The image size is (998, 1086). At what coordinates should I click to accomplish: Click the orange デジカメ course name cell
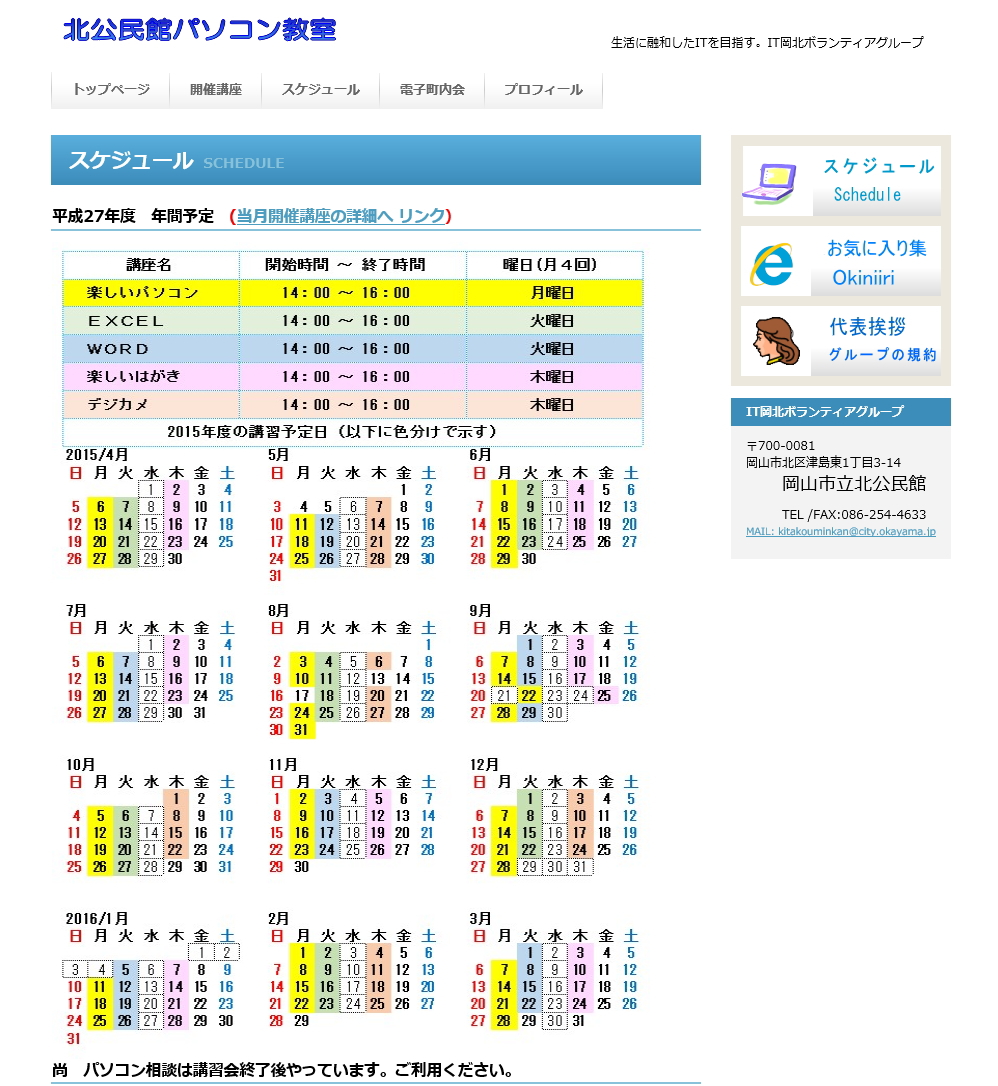151,405
